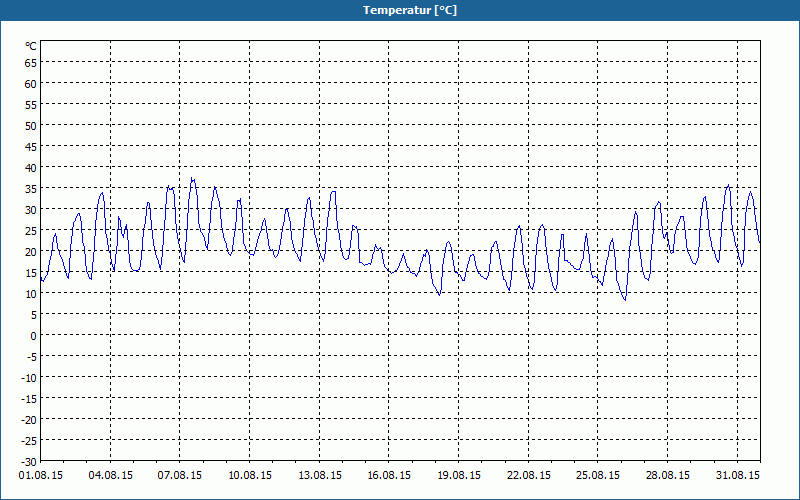
Task: Click the "Temperatur [°C]" chart title
Action: [410, 10]
